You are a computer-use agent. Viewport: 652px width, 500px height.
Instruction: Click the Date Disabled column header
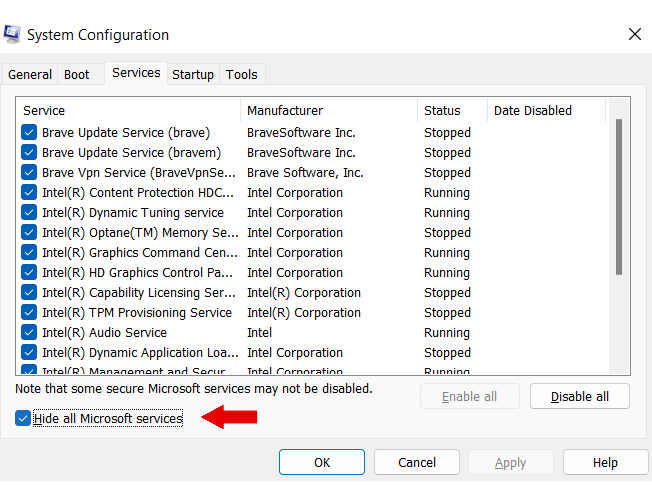tap(545, 111)
